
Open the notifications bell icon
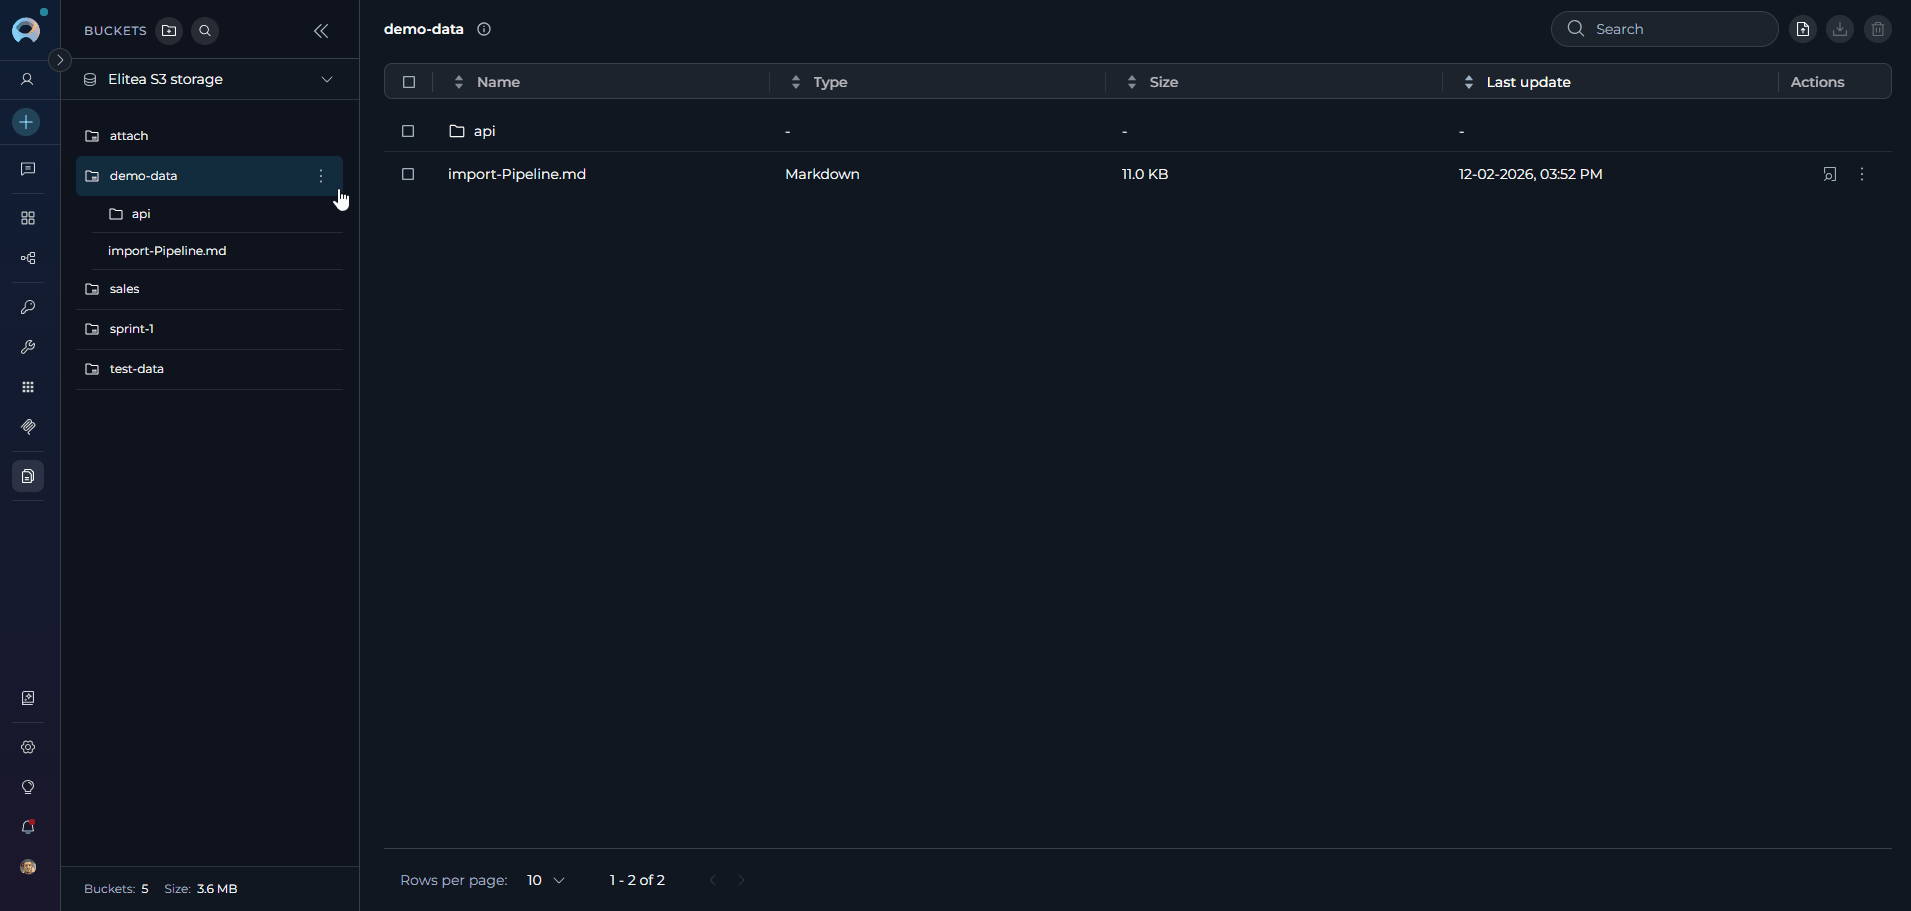coord(28,827)
